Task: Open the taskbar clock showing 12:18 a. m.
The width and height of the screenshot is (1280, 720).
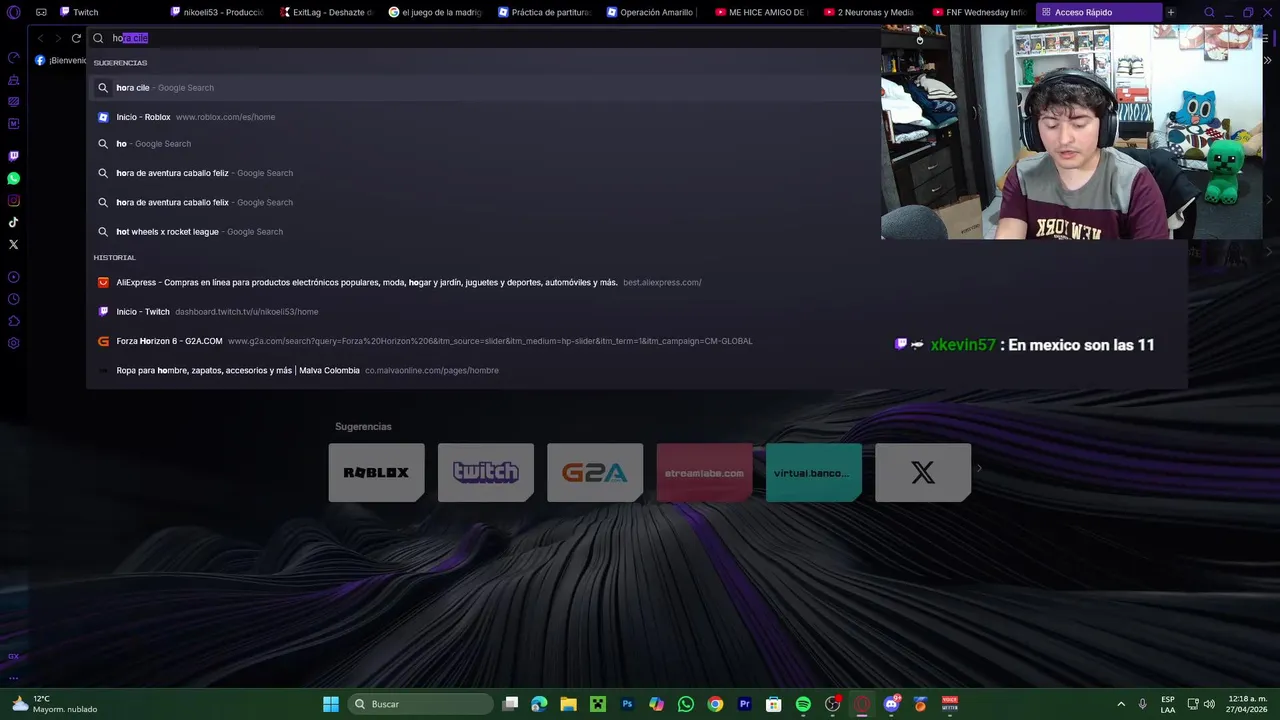Action: tap(1247, 704)
